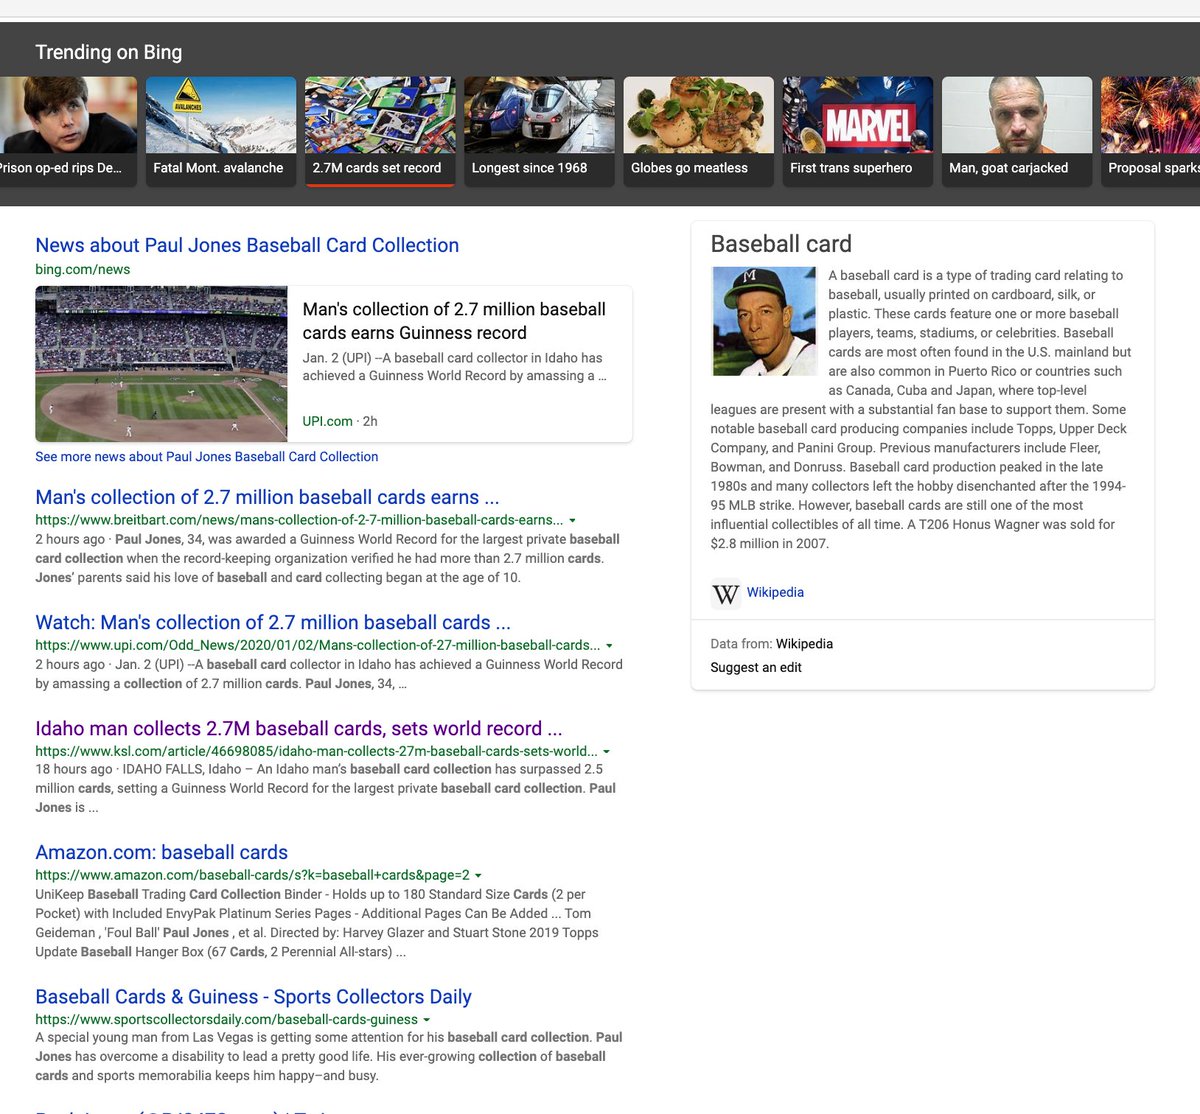Click the upi.com Odd_News green URL
1200x1114 pixels.
[317, 645]
